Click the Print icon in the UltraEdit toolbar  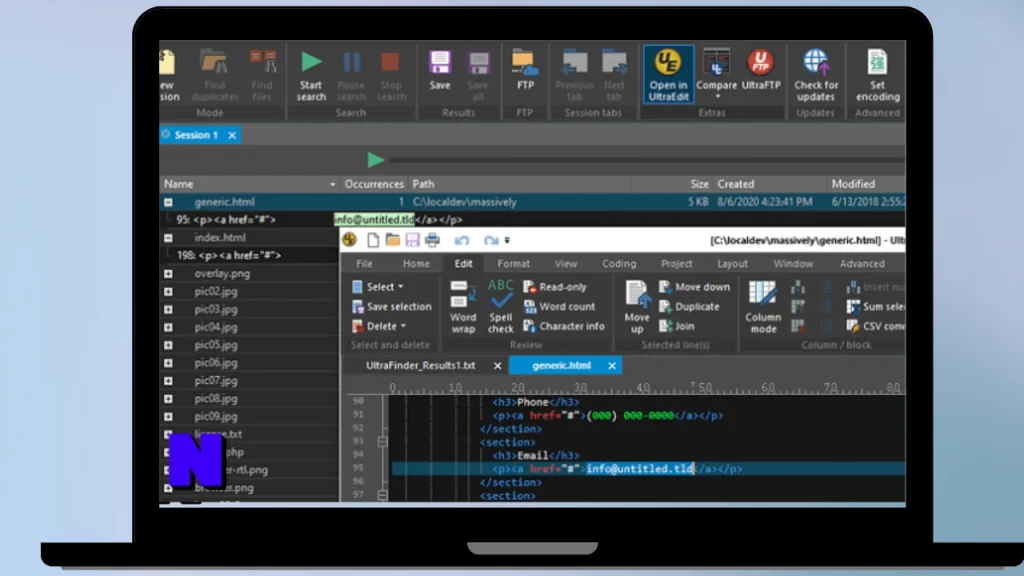[x=432, y=240]
